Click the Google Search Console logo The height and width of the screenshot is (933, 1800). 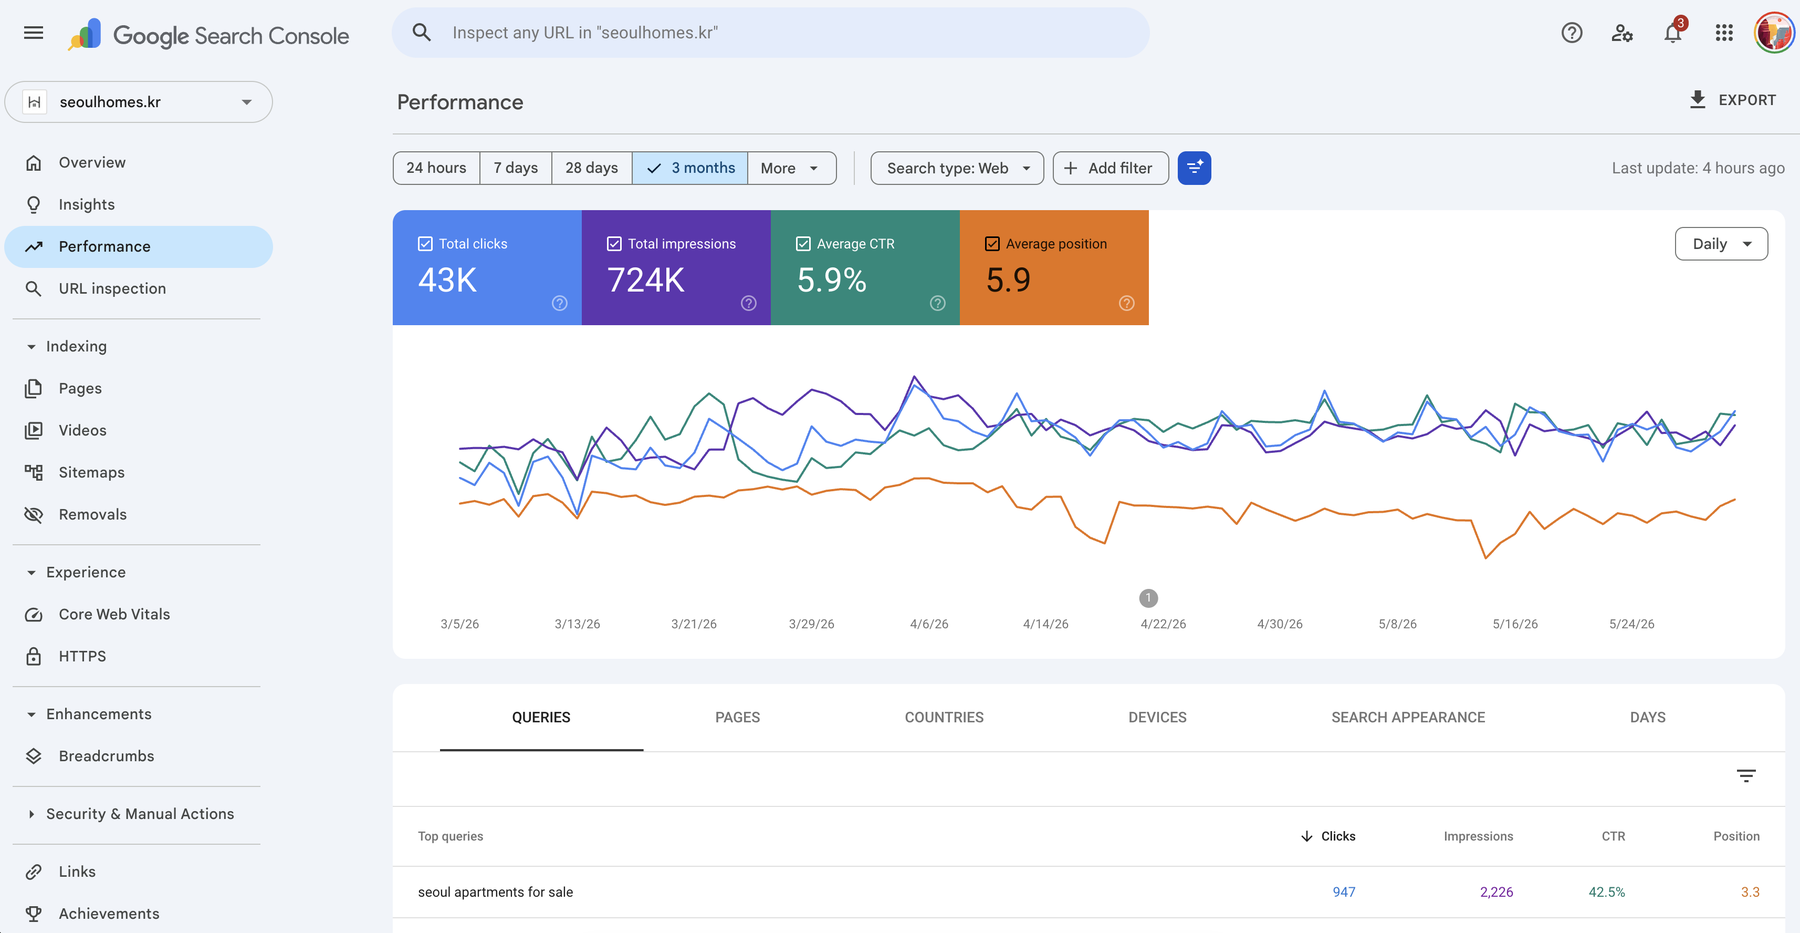pyautogui.click(x=209, y=35)
